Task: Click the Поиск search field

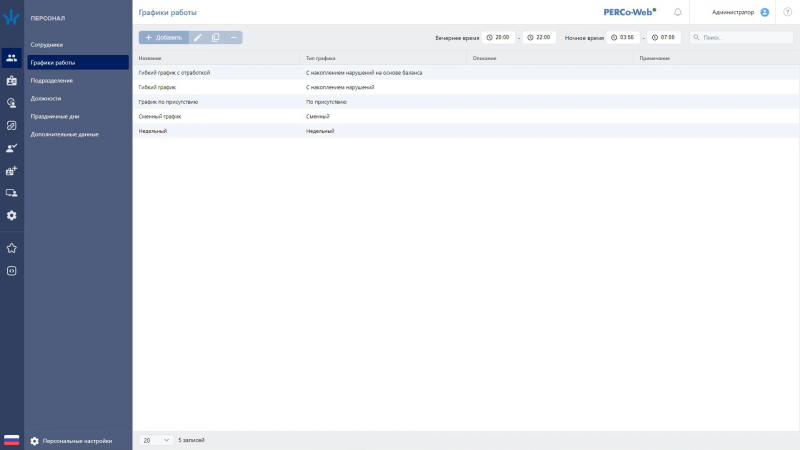Action: tap(740, 37)
